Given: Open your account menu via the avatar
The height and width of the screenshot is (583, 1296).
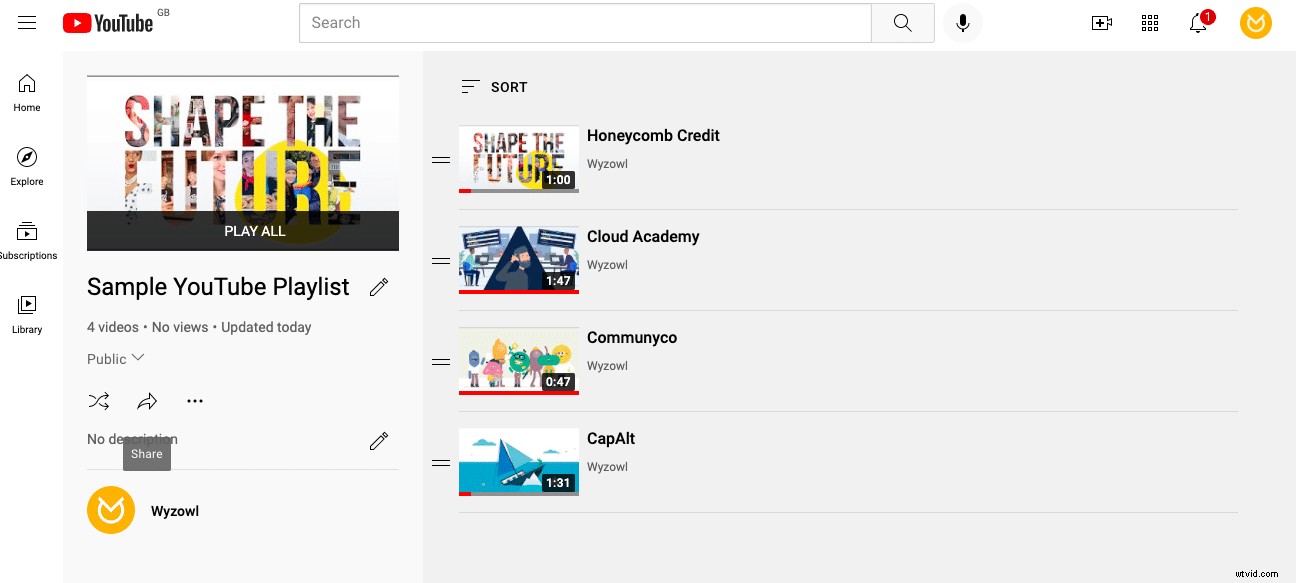Looking at the screenshot, I should coord(1256,22).
